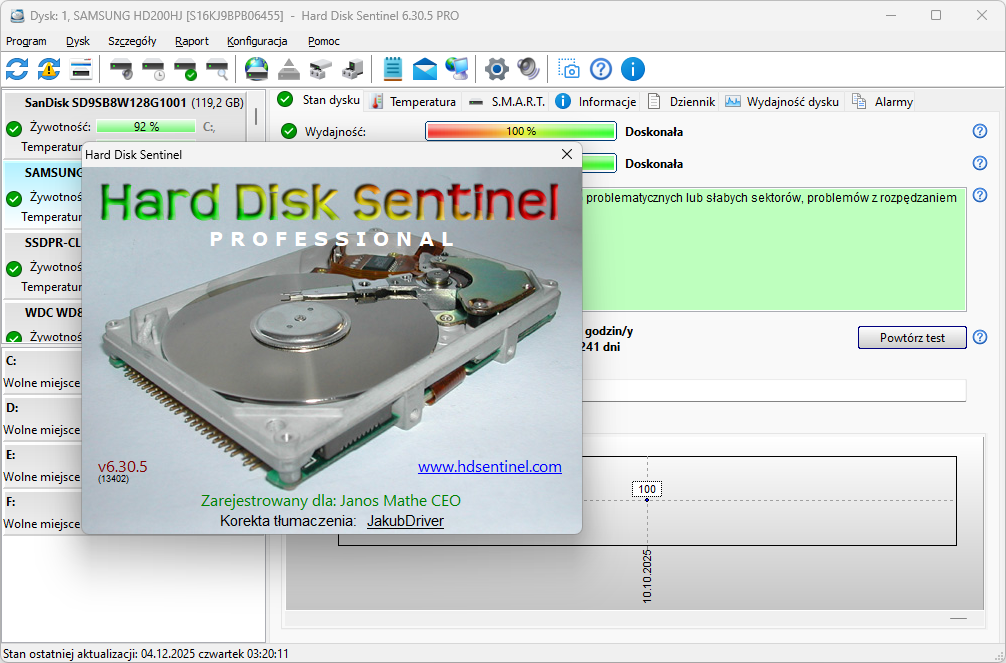This screenshot has width=1006, height=663.
Task: Click the v6.30.5 version text in dialog
Action: (123, 467)
